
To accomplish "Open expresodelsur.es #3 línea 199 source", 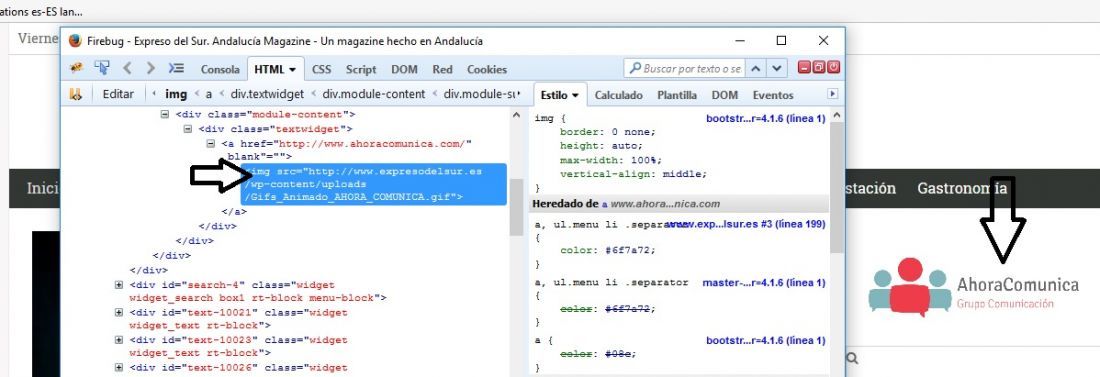I will [746, 224].
